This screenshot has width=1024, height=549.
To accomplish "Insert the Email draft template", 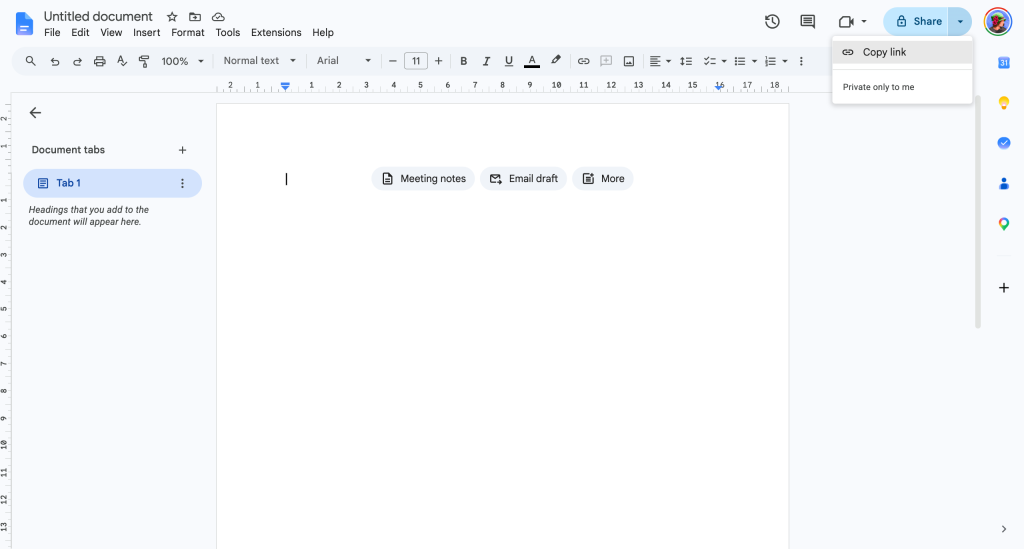I will point(523,179).
